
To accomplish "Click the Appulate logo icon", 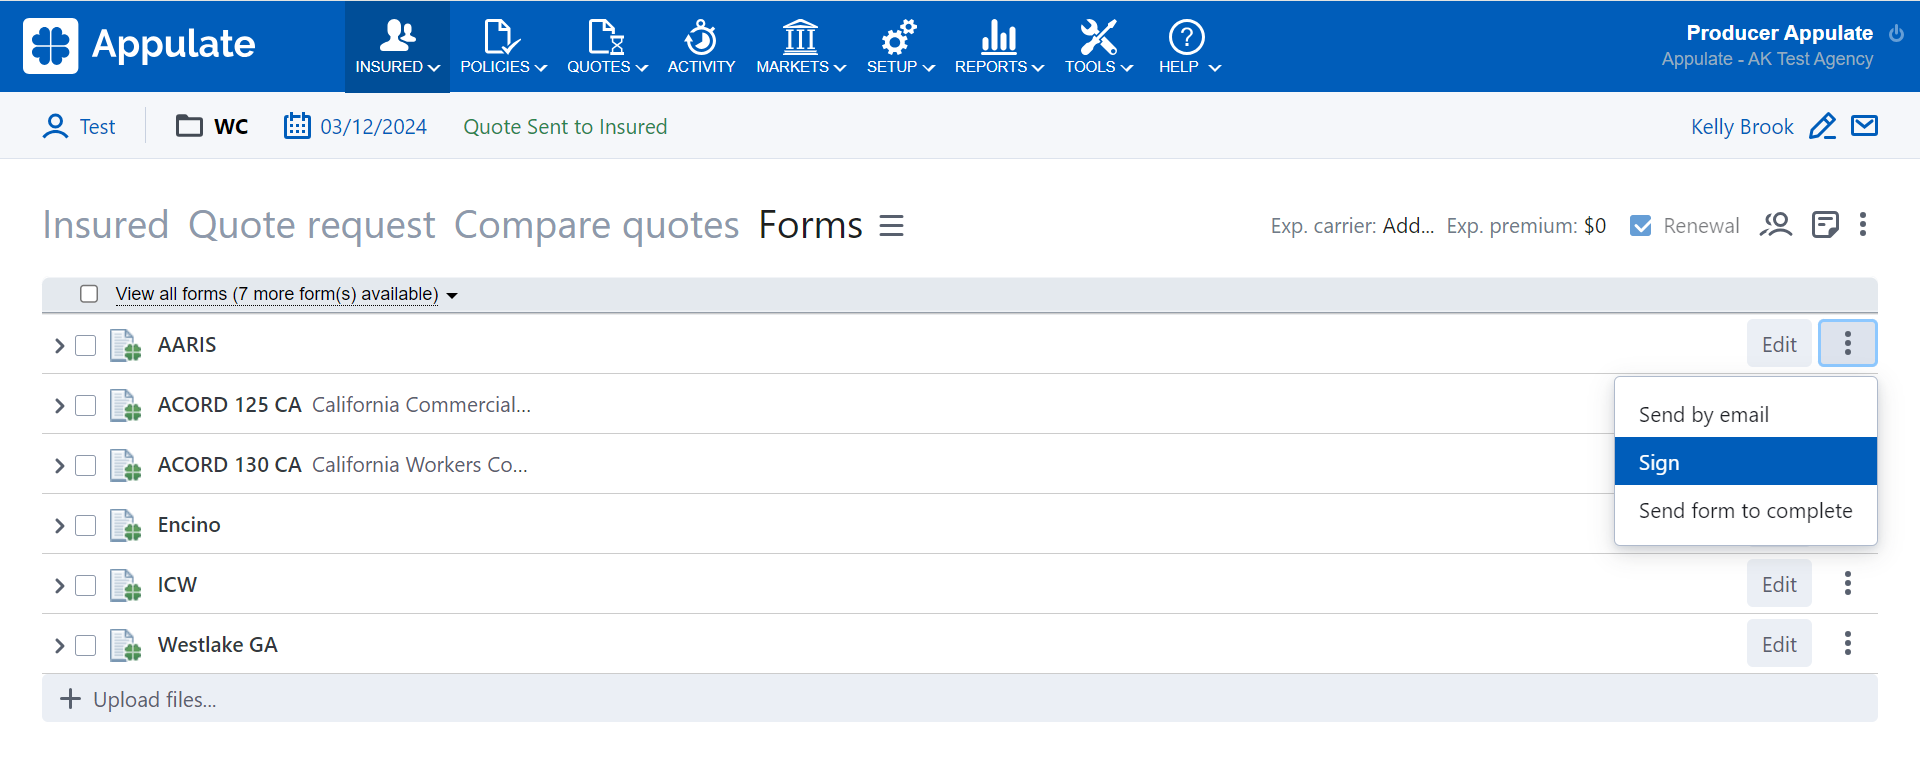I will click(x=50, y=46).
